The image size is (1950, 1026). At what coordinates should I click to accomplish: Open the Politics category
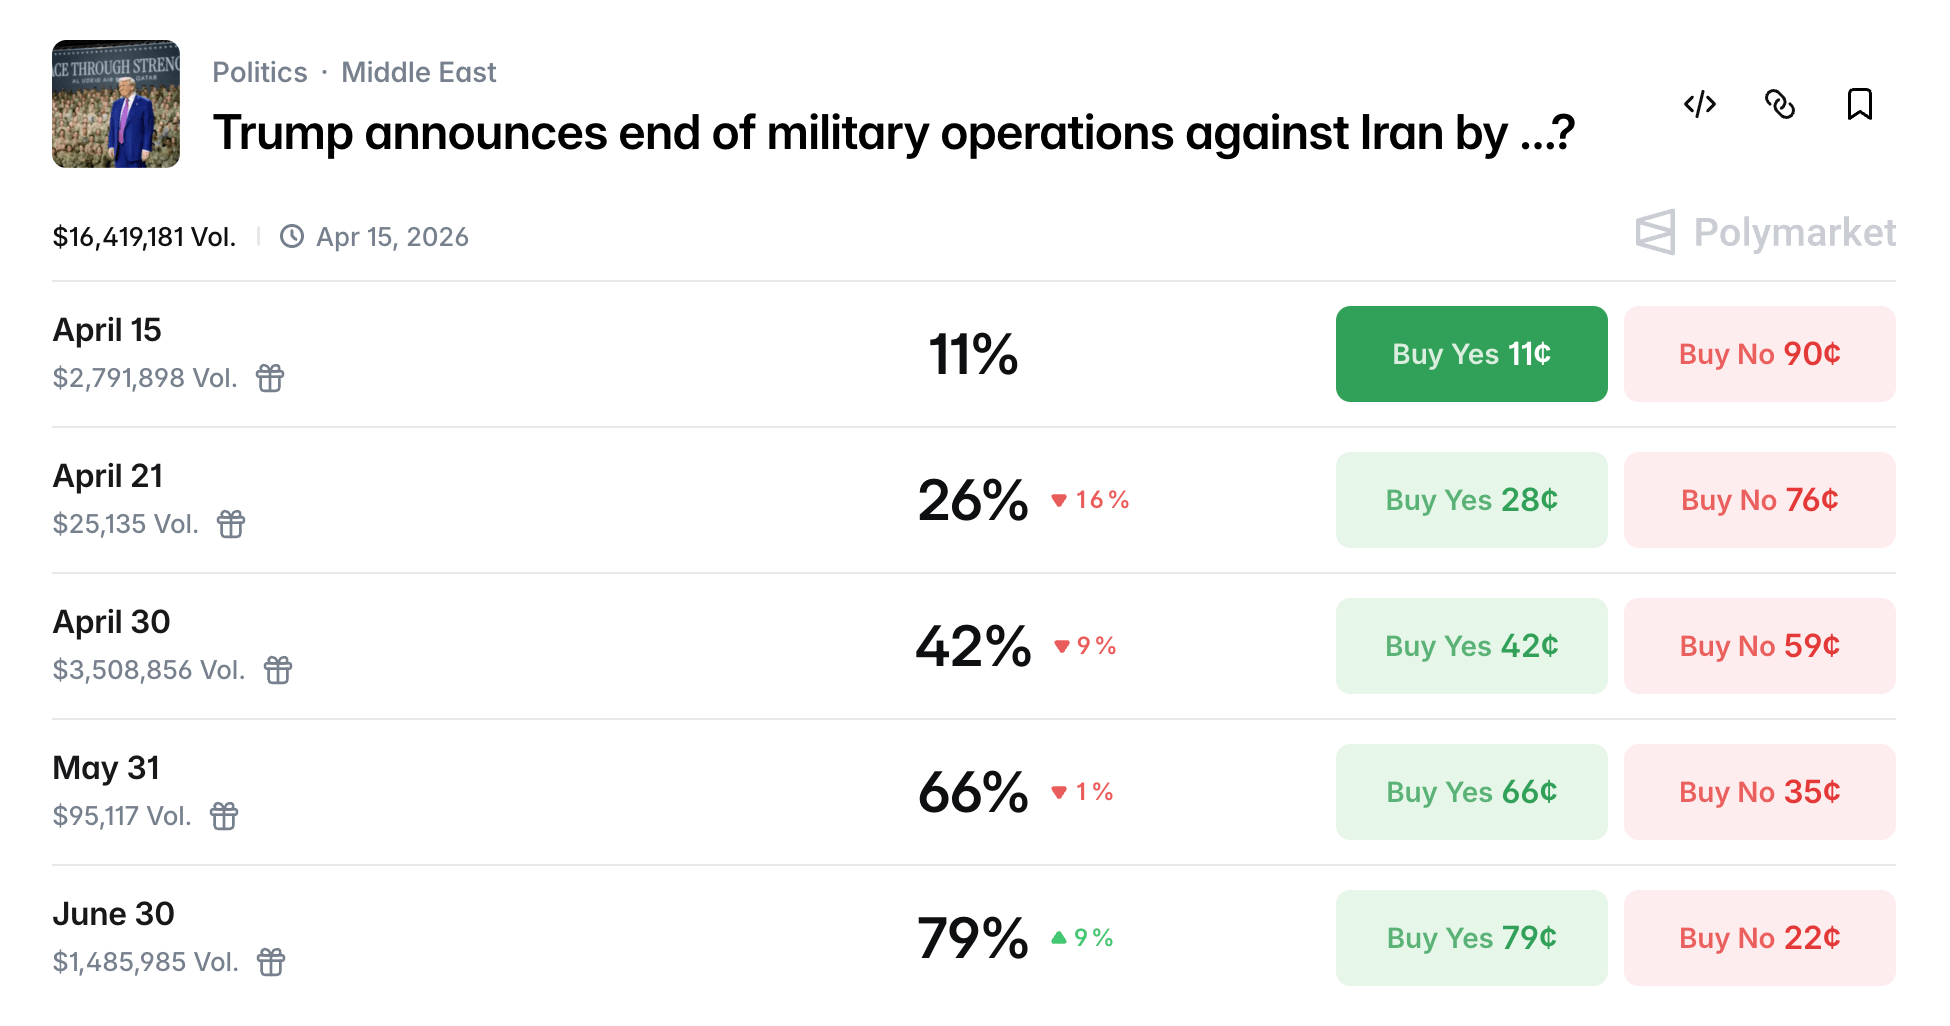click(259, 72)
